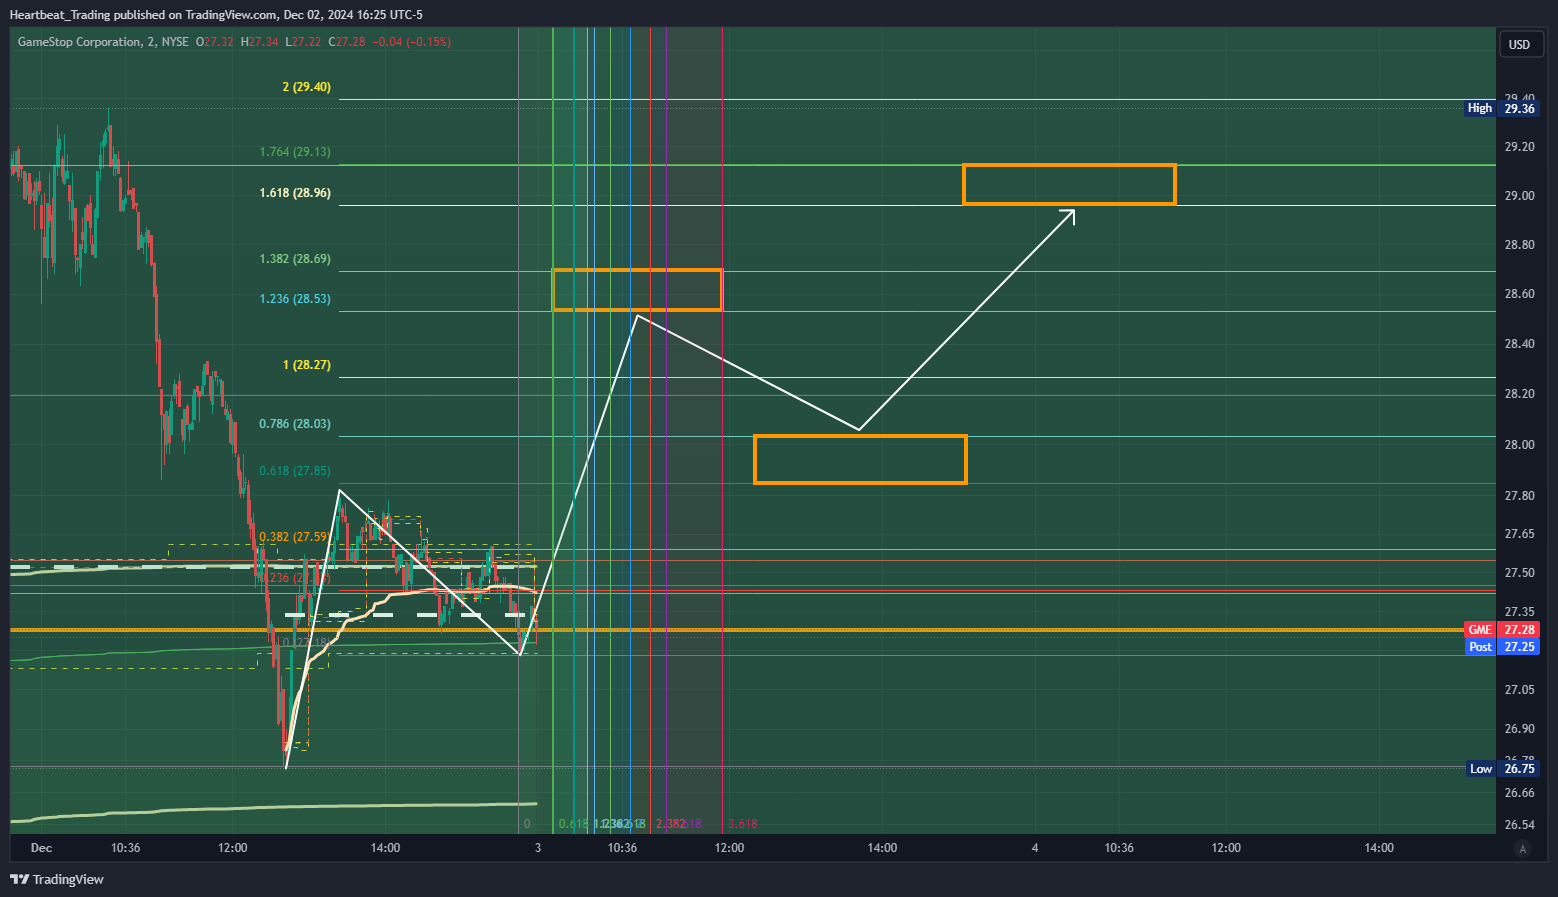Click the −0.04 (−0.15%) change value
Screen dimensions: 1558x897
[x=411, y=42]
